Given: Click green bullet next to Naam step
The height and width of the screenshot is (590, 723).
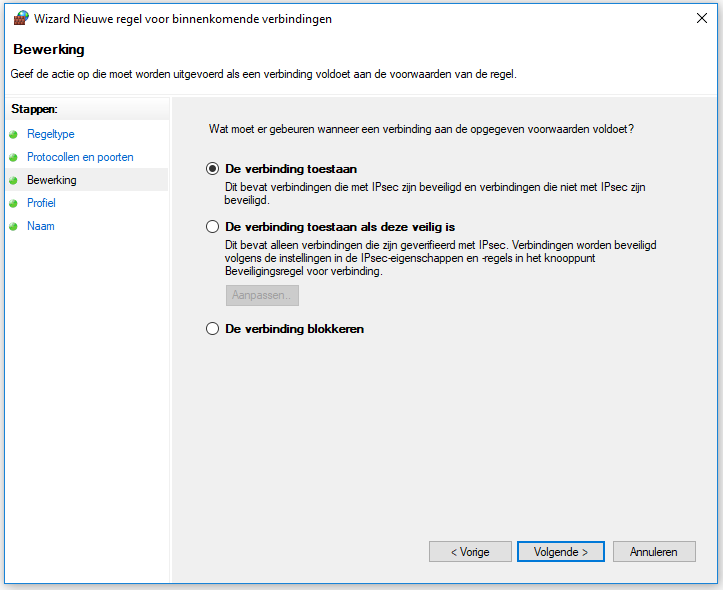Looking at the screenshot, I should (x=13, y=226).
